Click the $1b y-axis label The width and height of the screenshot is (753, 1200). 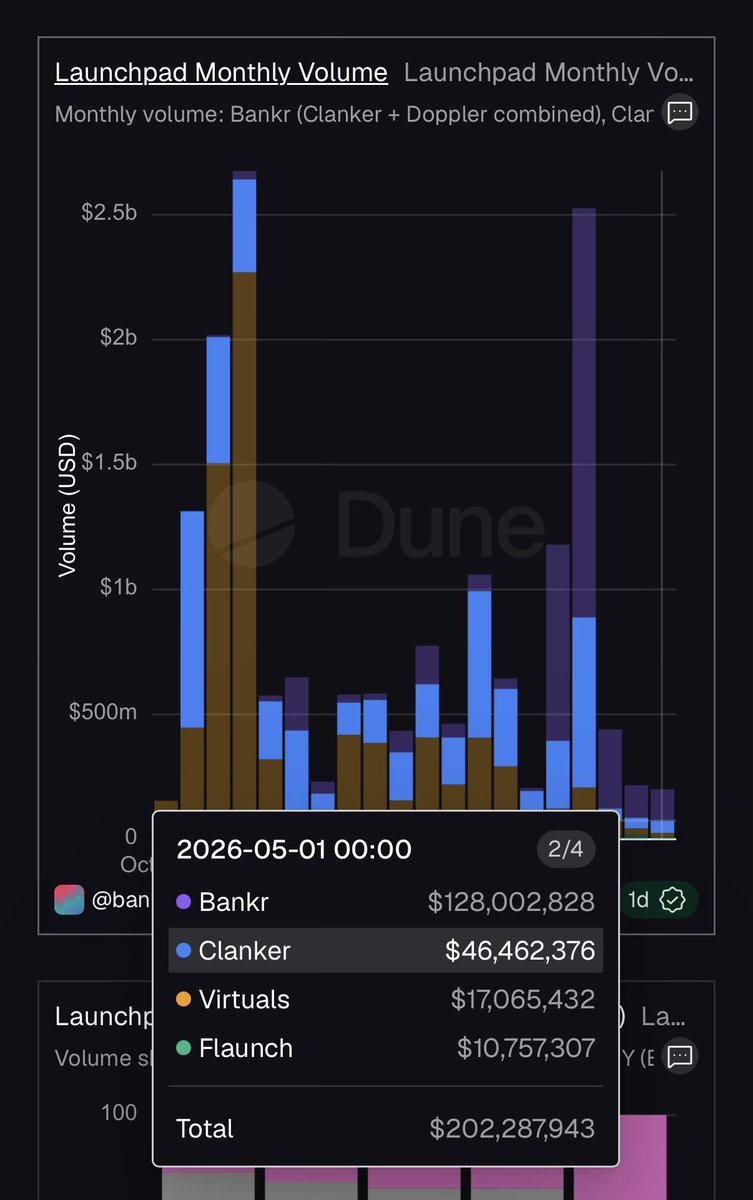(x=118, y=589)
